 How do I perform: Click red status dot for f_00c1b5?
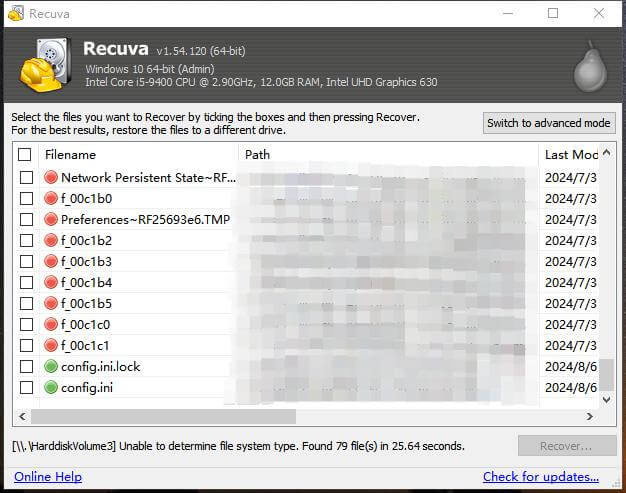51,303
